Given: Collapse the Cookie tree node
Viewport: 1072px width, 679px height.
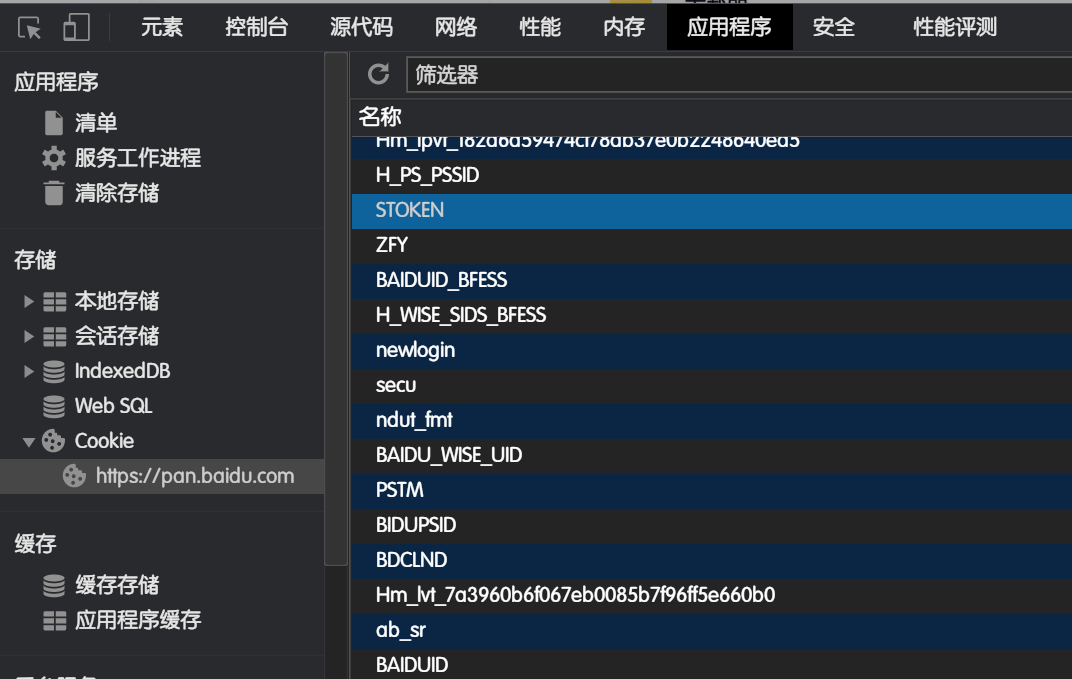Looking at the screenshot, I should (29, 441).
